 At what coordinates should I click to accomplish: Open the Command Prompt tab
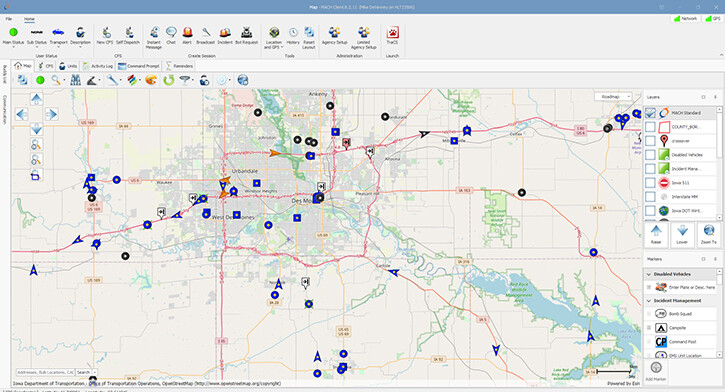tap(139, 66)
